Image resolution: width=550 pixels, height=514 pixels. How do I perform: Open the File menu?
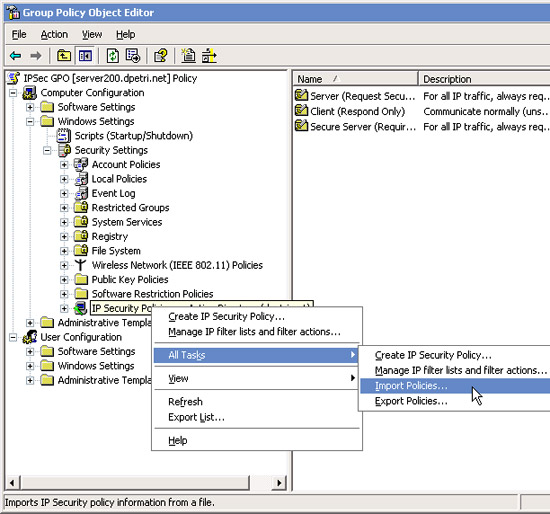coord(19,34)
